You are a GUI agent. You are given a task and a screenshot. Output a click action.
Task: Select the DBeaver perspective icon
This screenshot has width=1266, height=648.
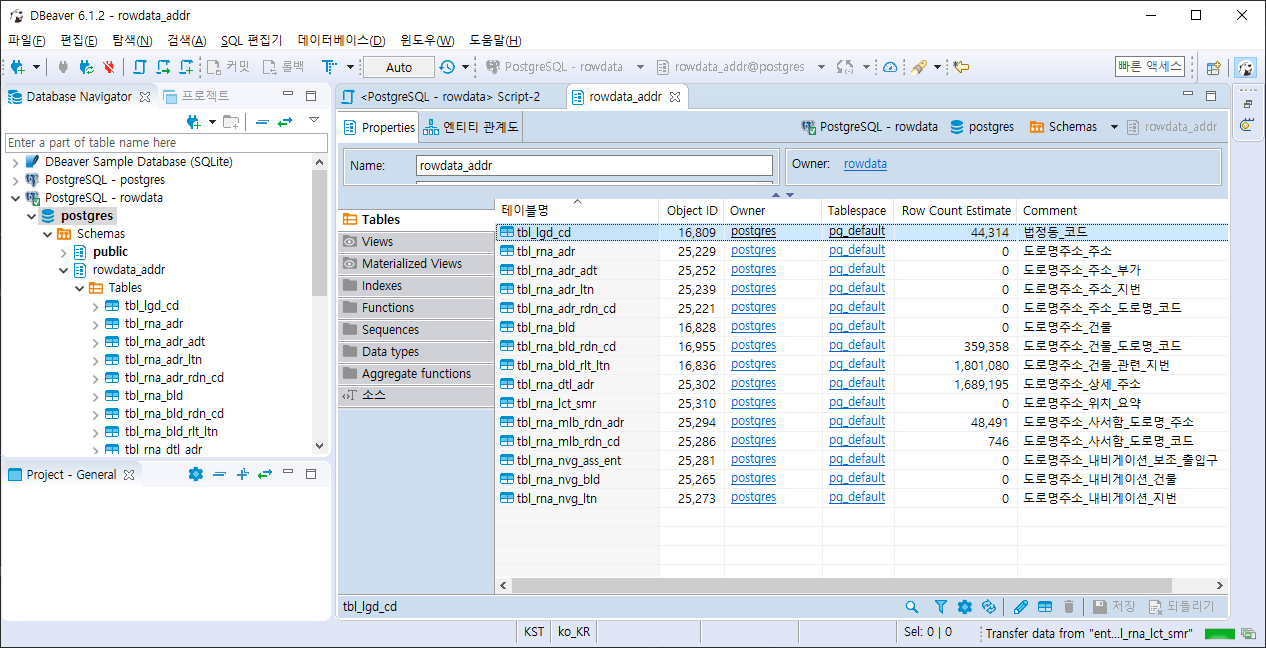[1246, 68]
